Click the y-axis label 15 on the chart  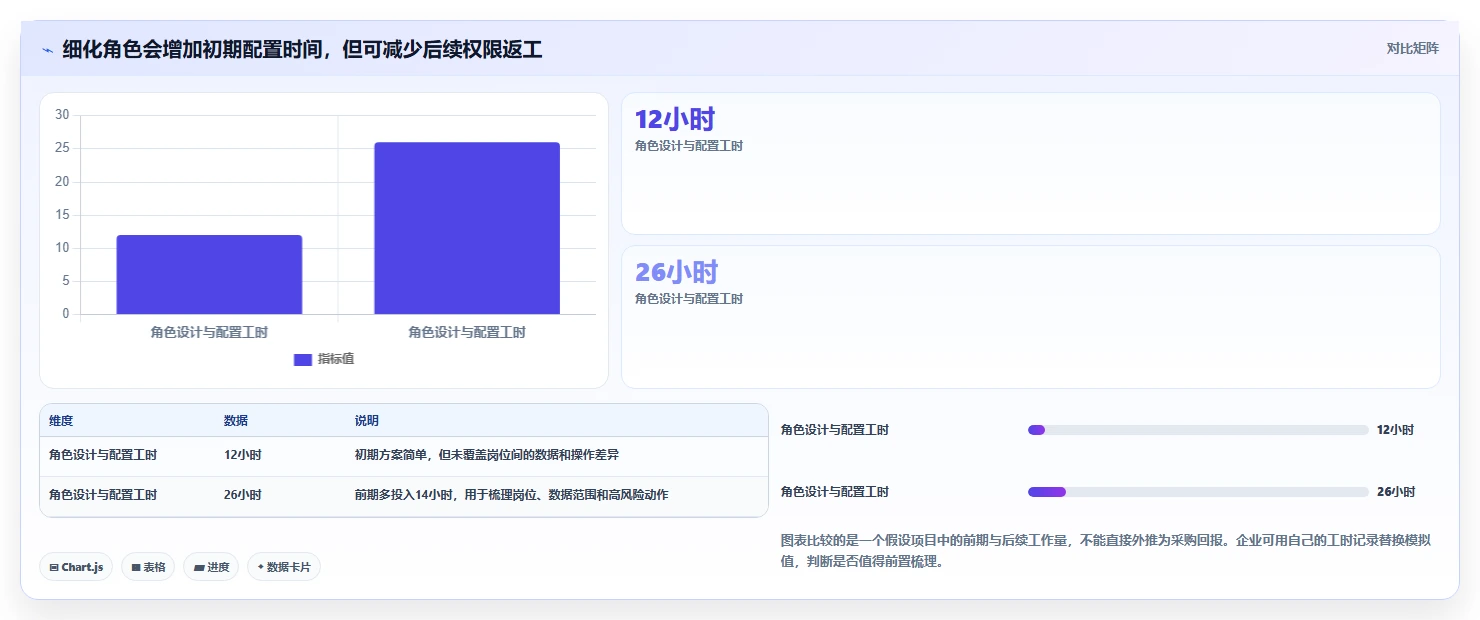(x=62, y=214)
